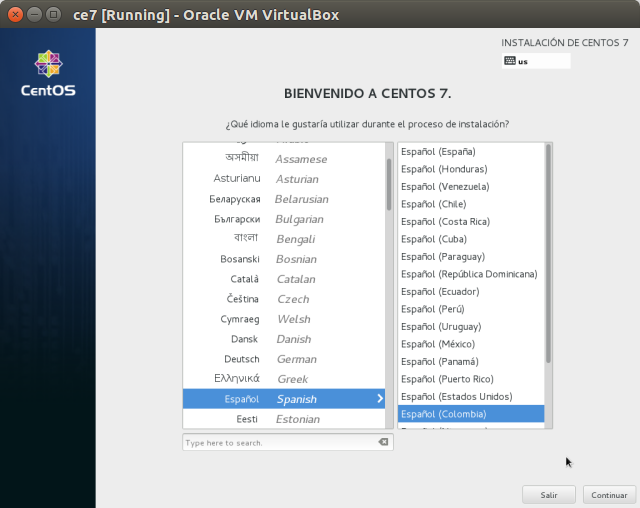This screenshot has width=640, height=508.
Task: Click the language search input field
Action: pyautogui.click(x=288, y=442)
